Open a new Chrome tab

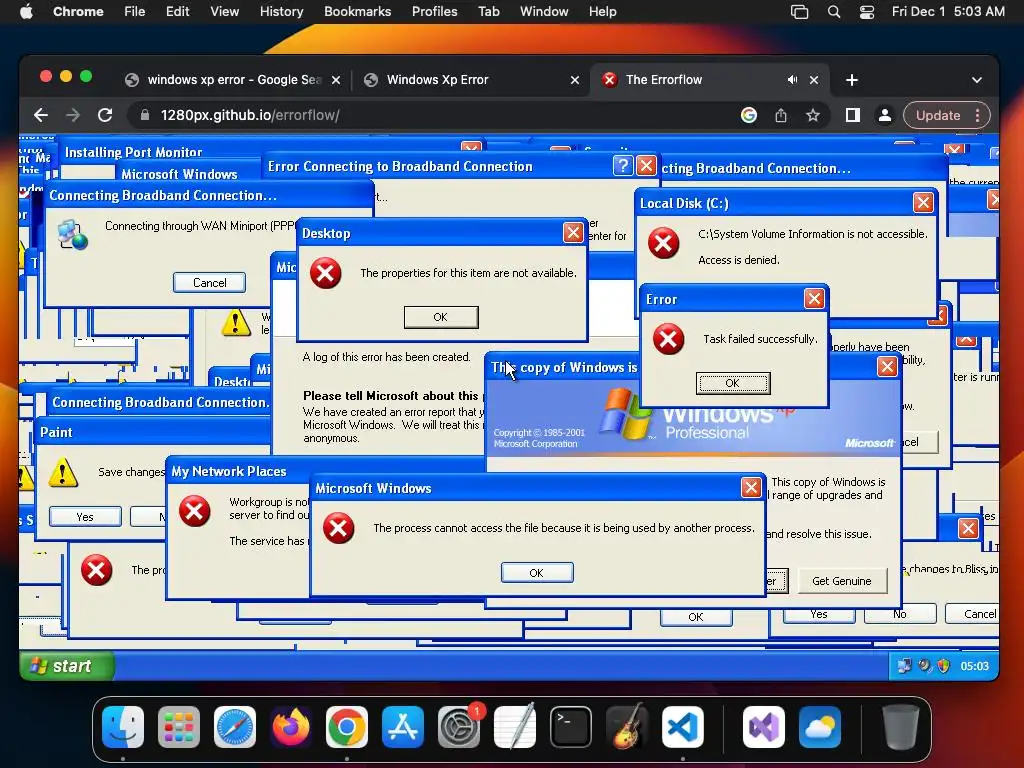(x=852, y=80)
